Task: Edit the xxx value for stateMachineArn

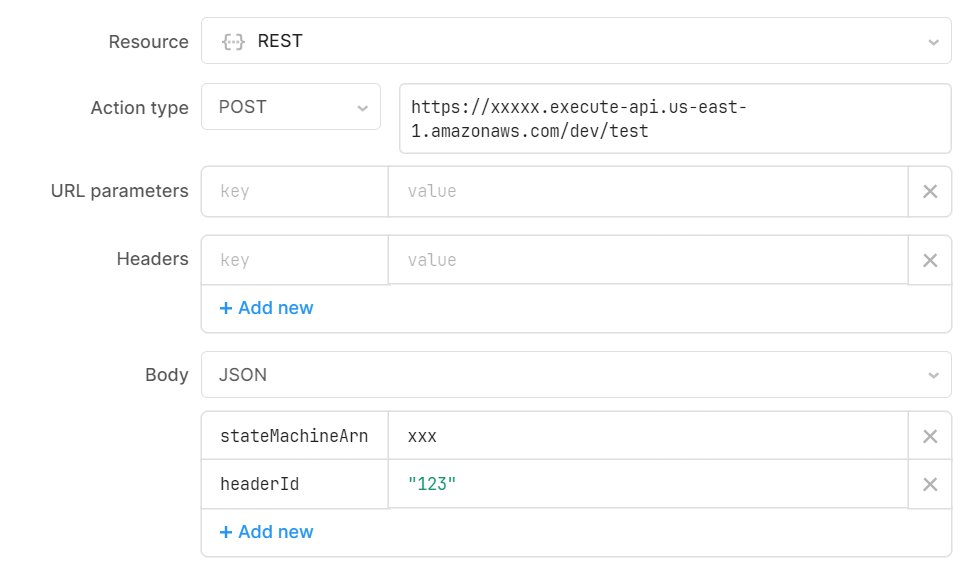Action: [648, 436]
